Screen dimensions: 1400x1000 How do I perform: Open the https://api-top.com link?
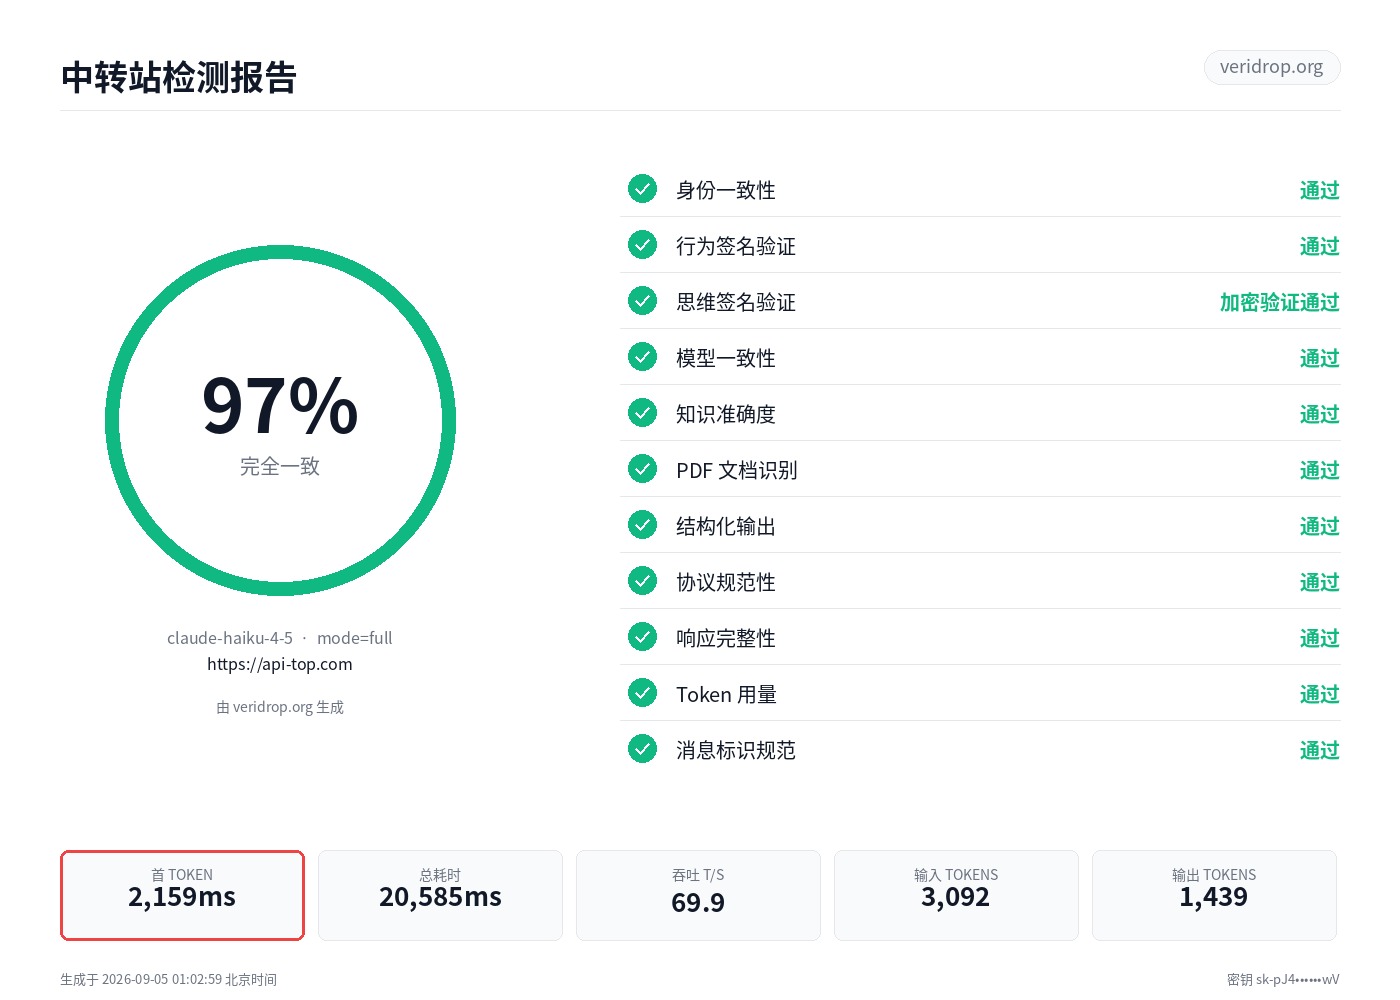tap(280, 664)
